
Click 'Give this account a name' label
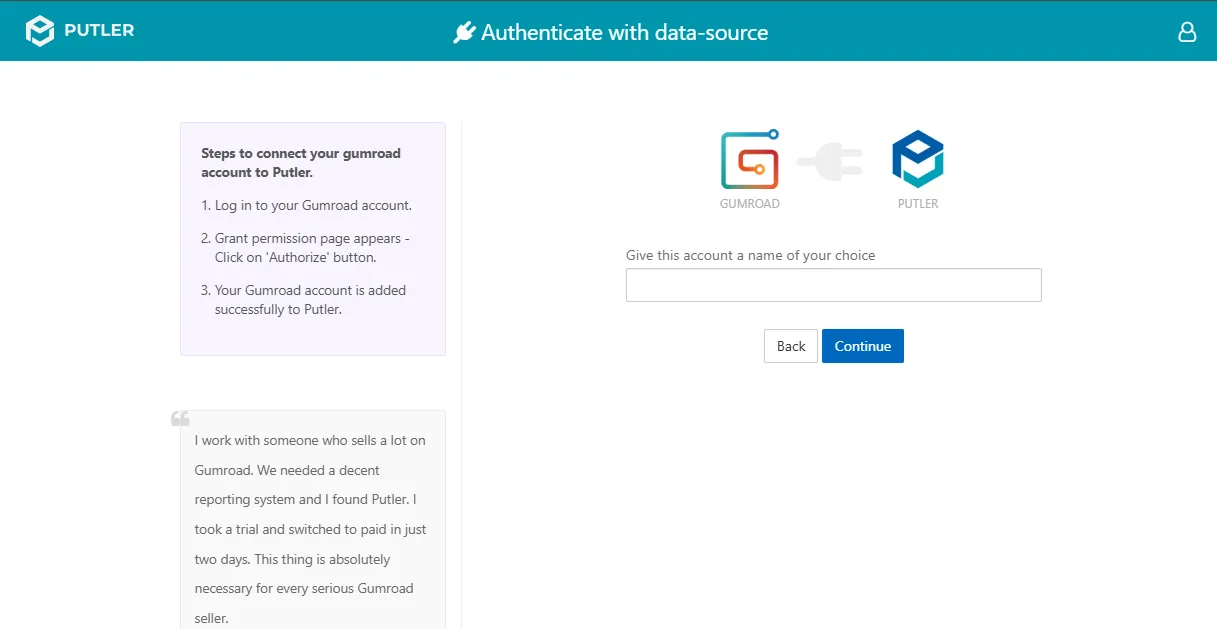click(750, 255)
